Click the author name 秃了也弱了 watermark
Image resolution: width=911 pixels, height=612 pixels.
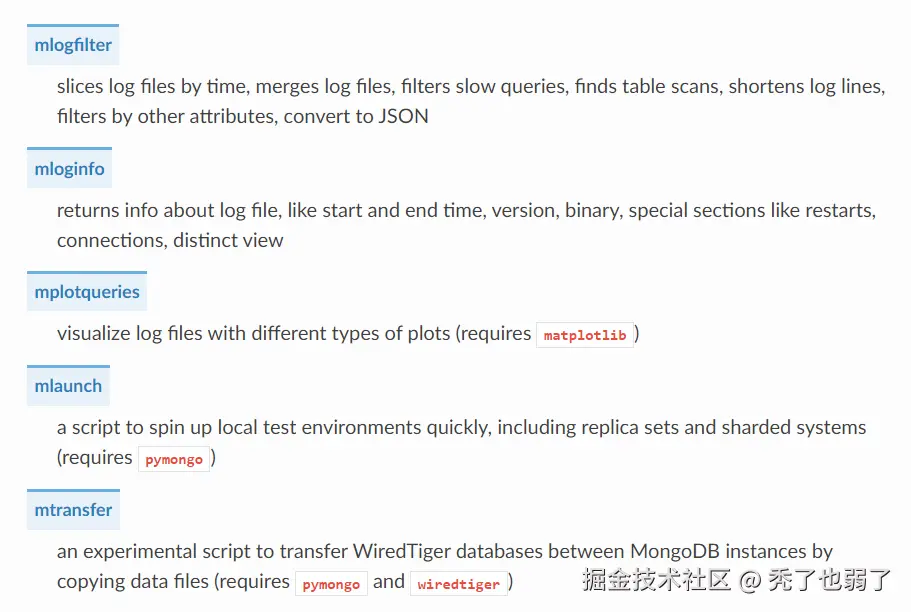click(829, 580)
